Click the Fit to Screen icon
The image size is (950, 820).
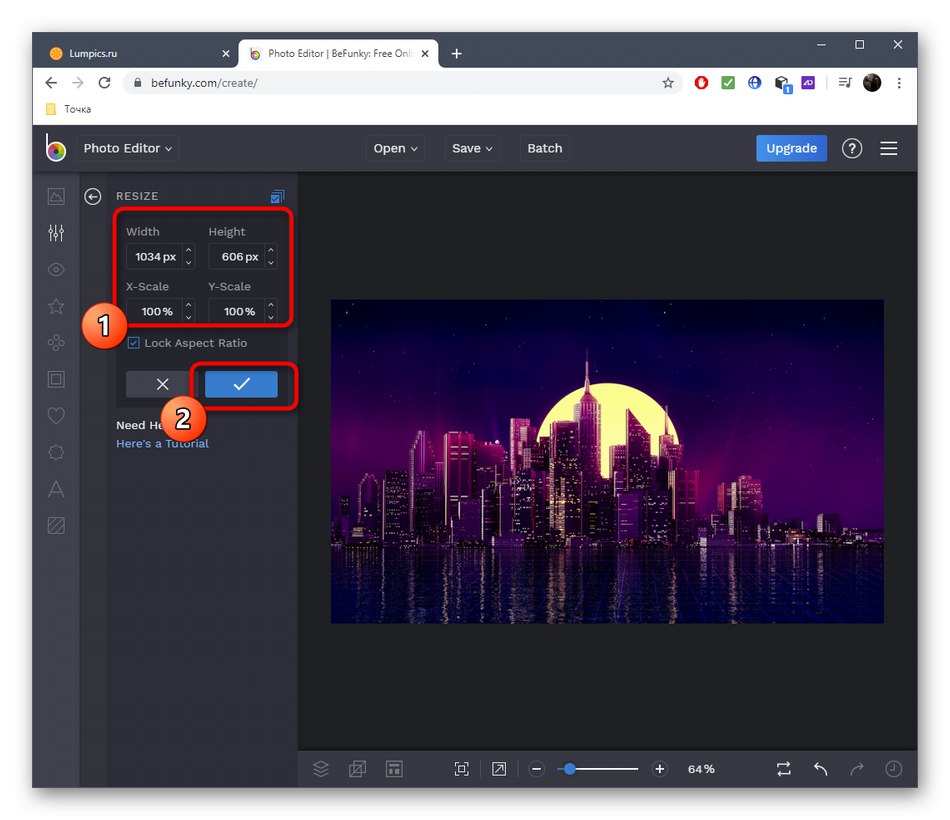461,769
